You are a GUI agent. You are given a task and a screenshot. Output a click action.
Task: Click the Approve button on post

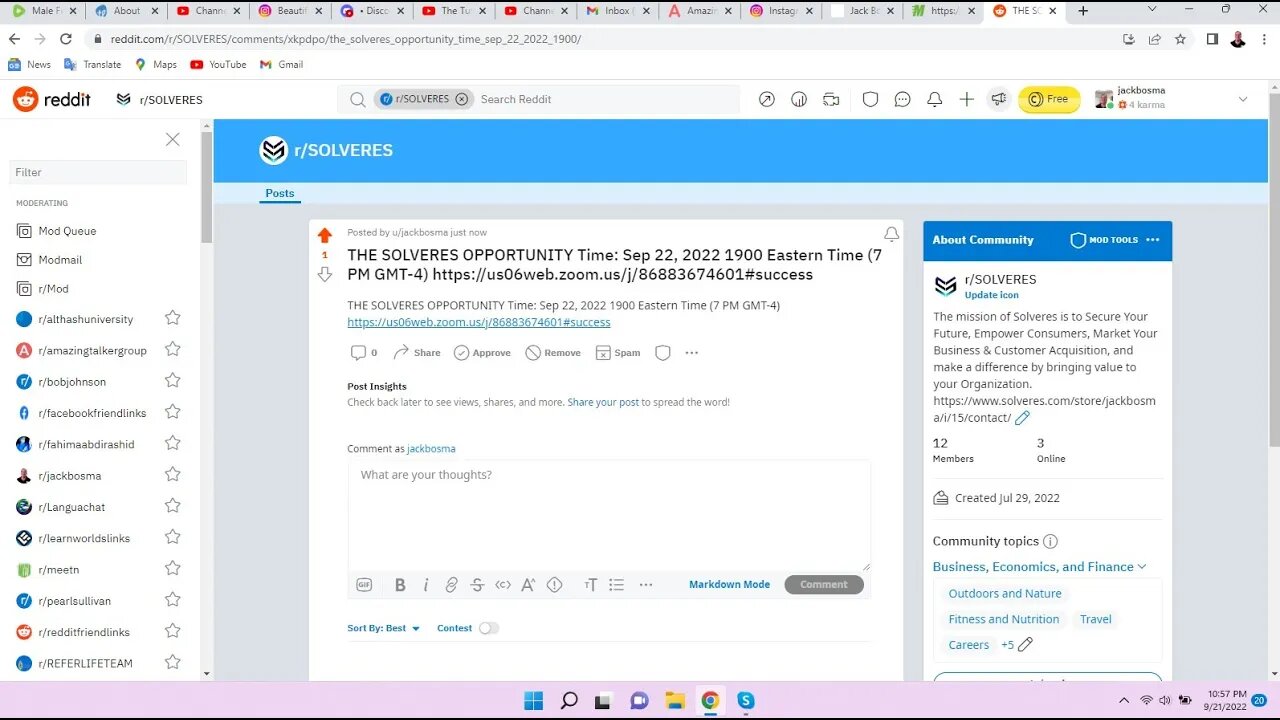pyautogui.click(x=482, y=353)
